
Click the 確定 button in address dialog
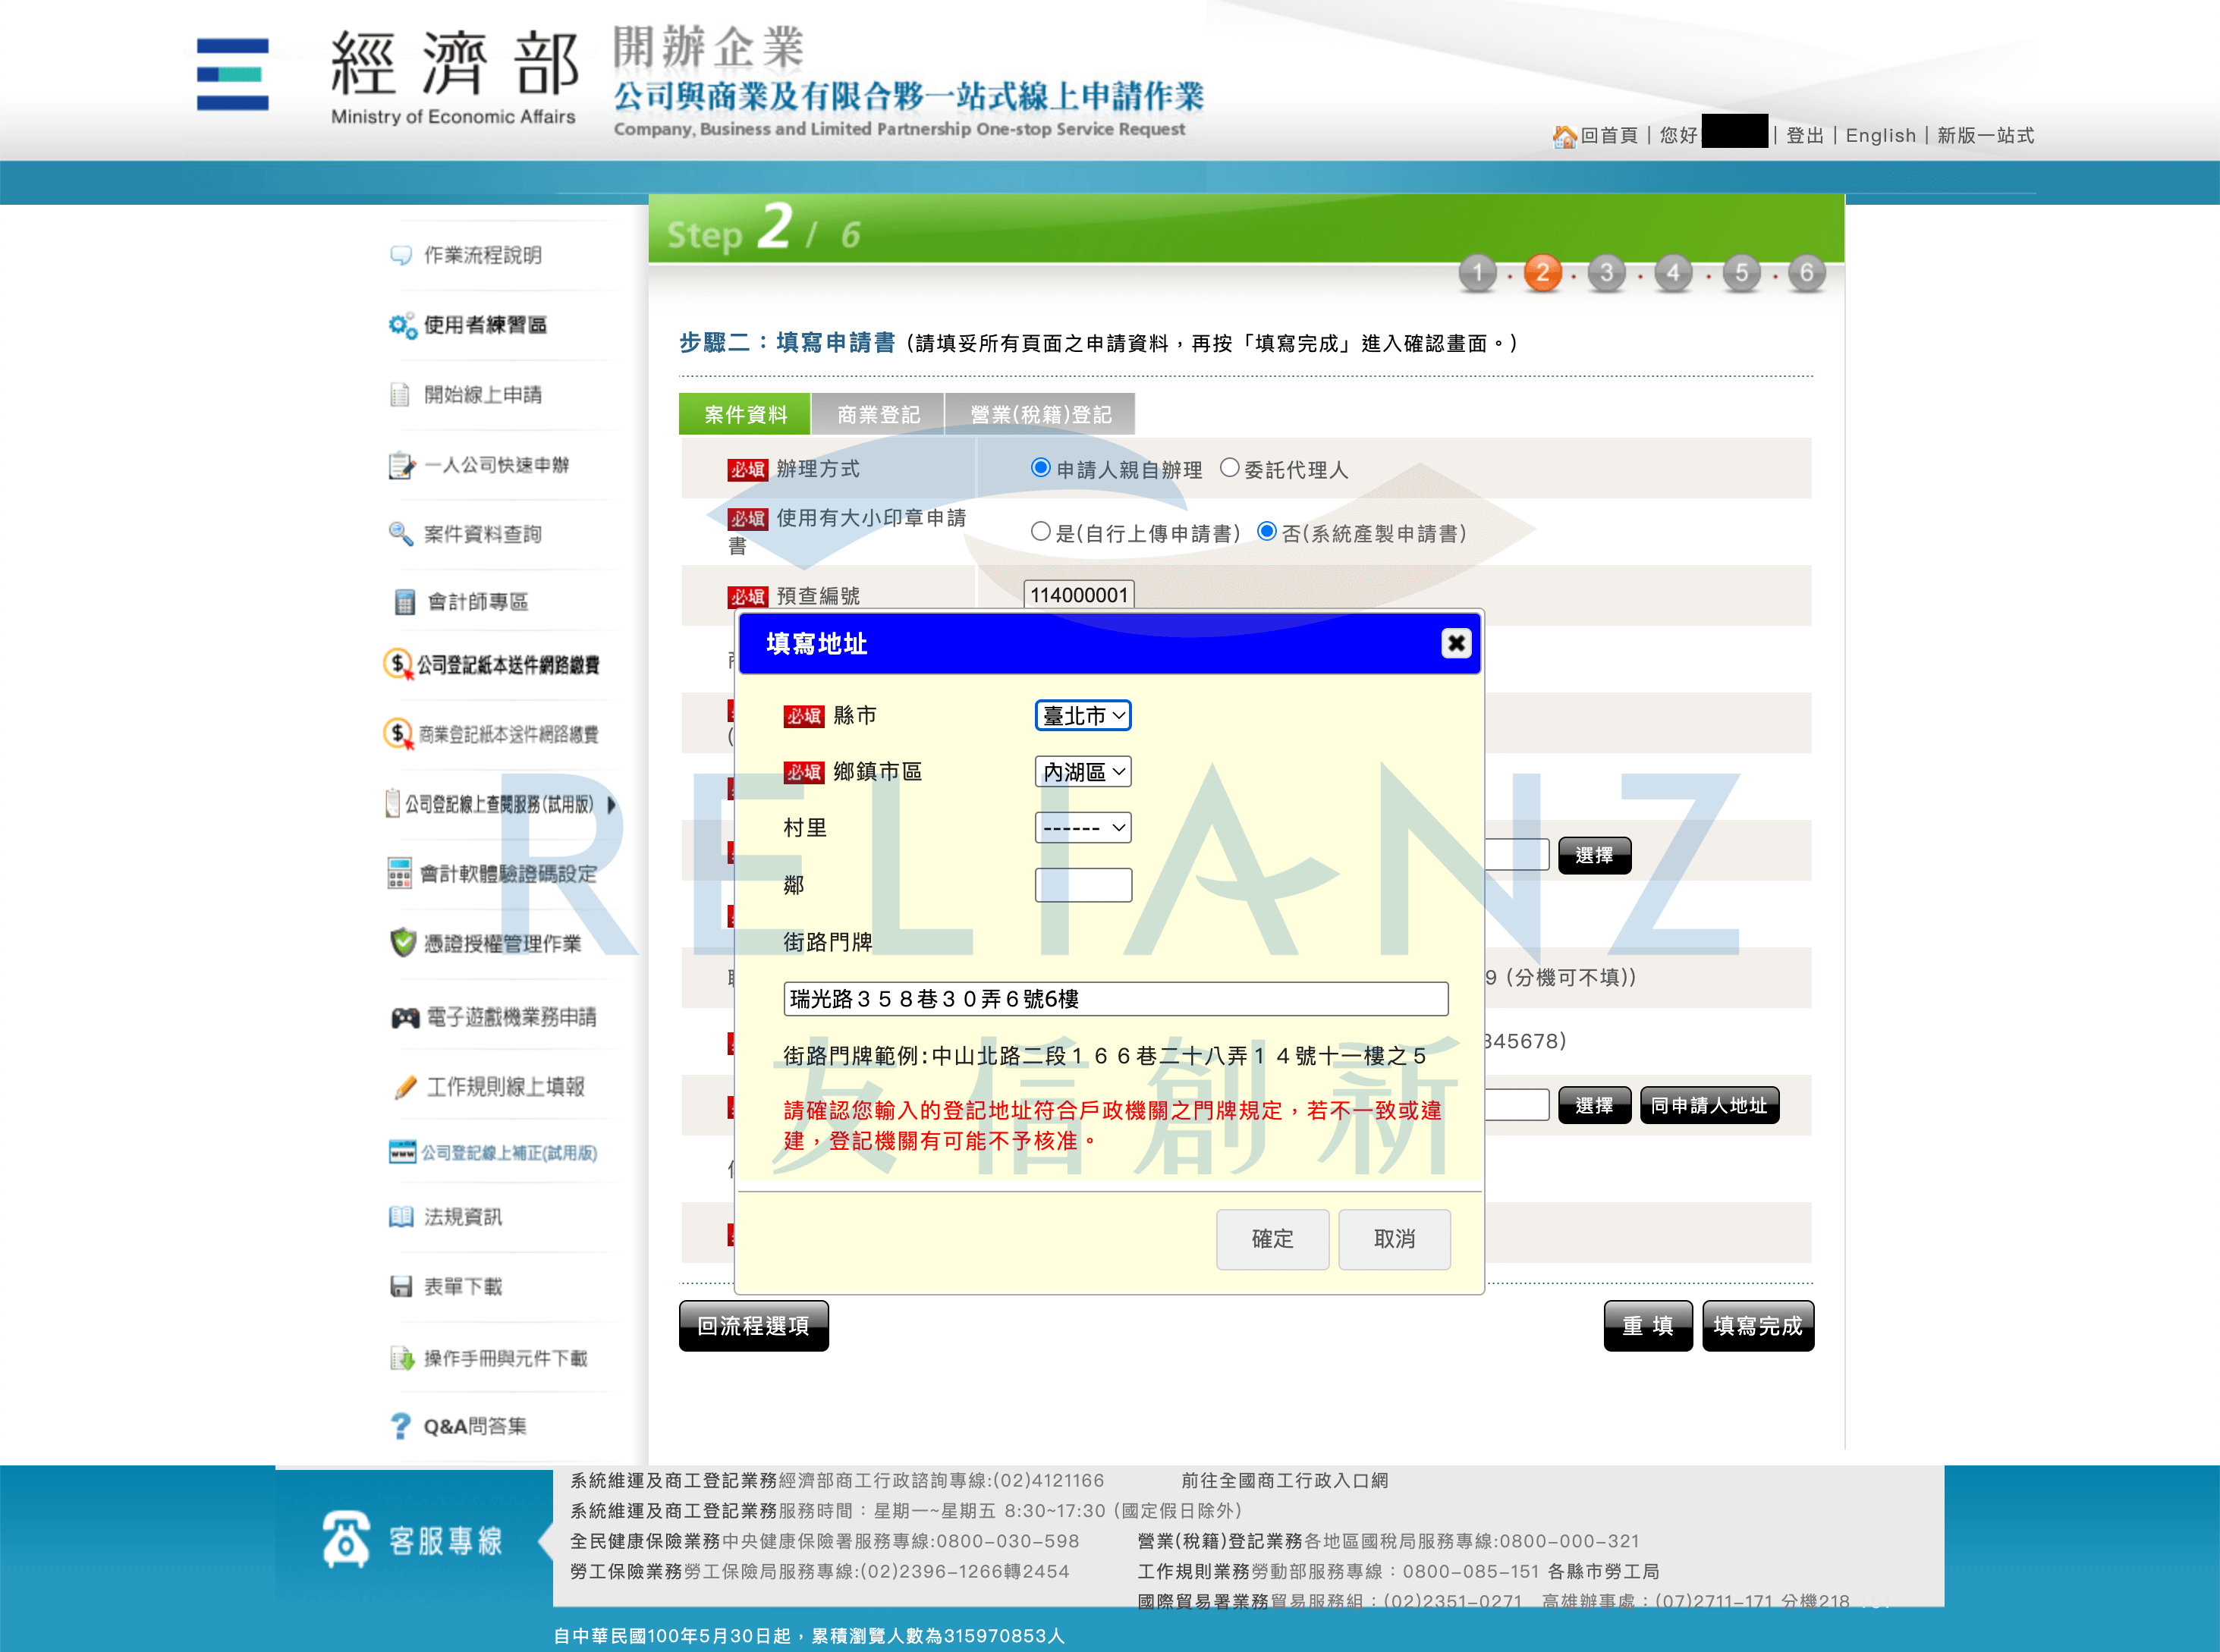pyautogui.click(x=1273, y=1240)
